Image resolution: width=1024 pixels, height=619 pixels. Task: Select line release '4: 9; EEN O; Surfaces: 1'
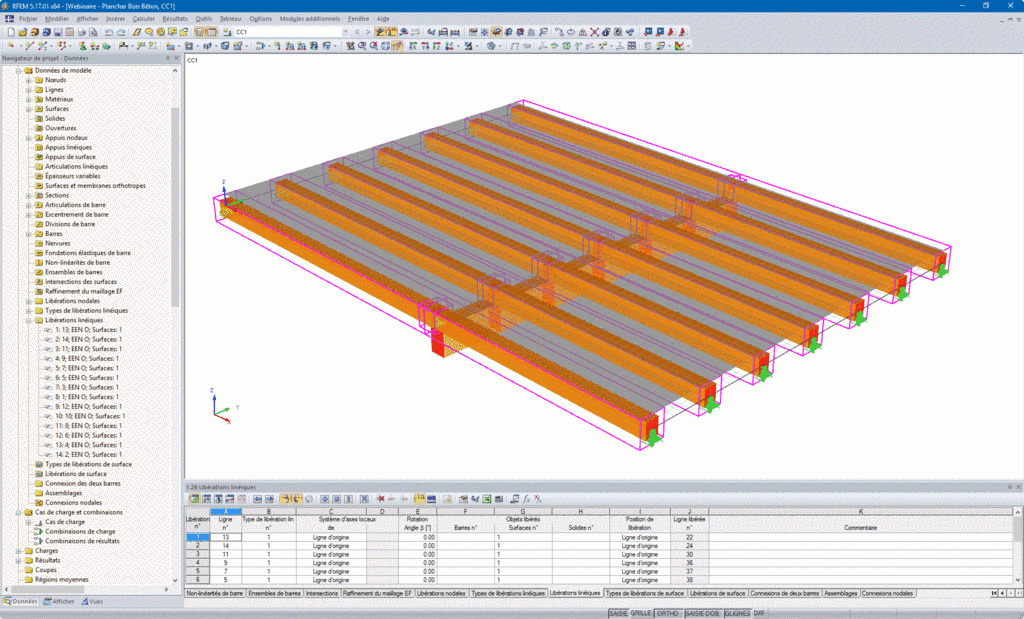(x=87, y=358)
